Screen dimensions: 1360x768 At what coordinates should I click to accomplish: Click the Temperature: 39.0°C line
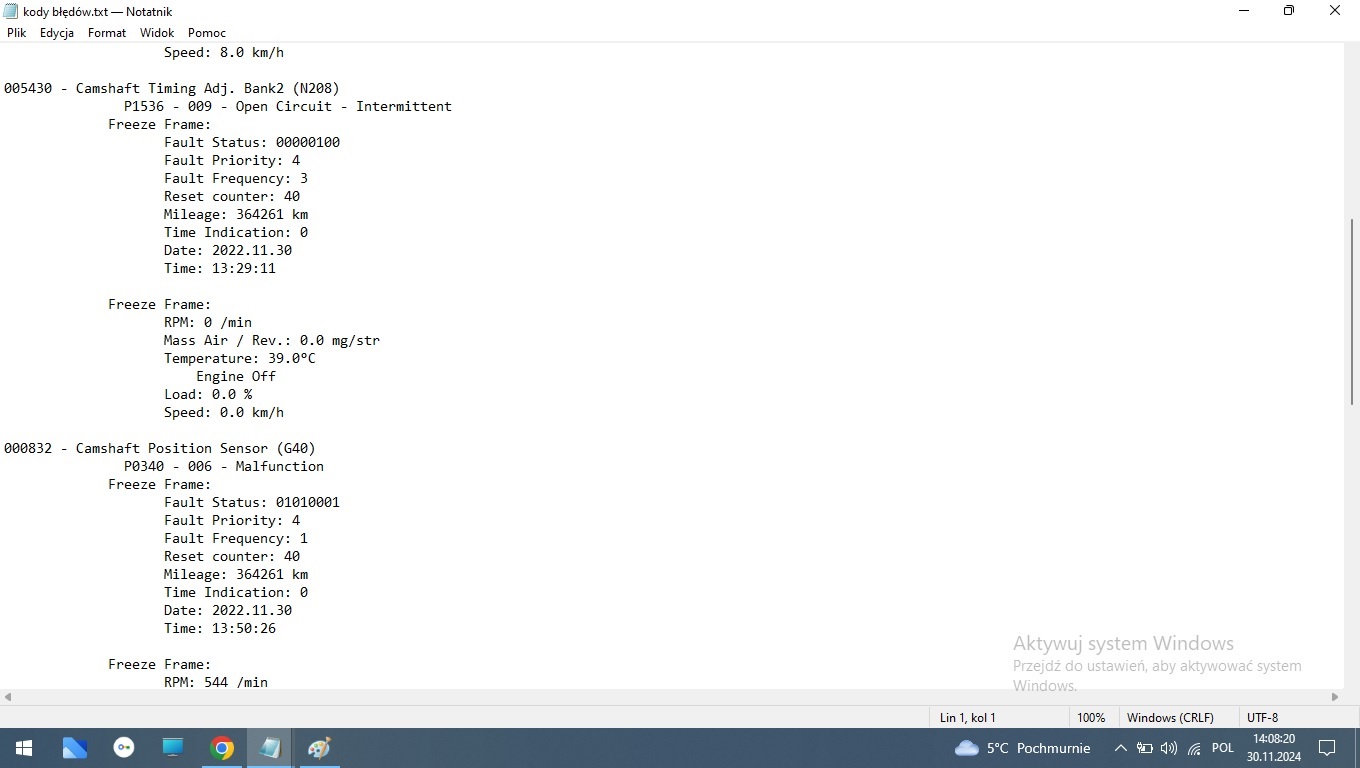pos(240,358)
